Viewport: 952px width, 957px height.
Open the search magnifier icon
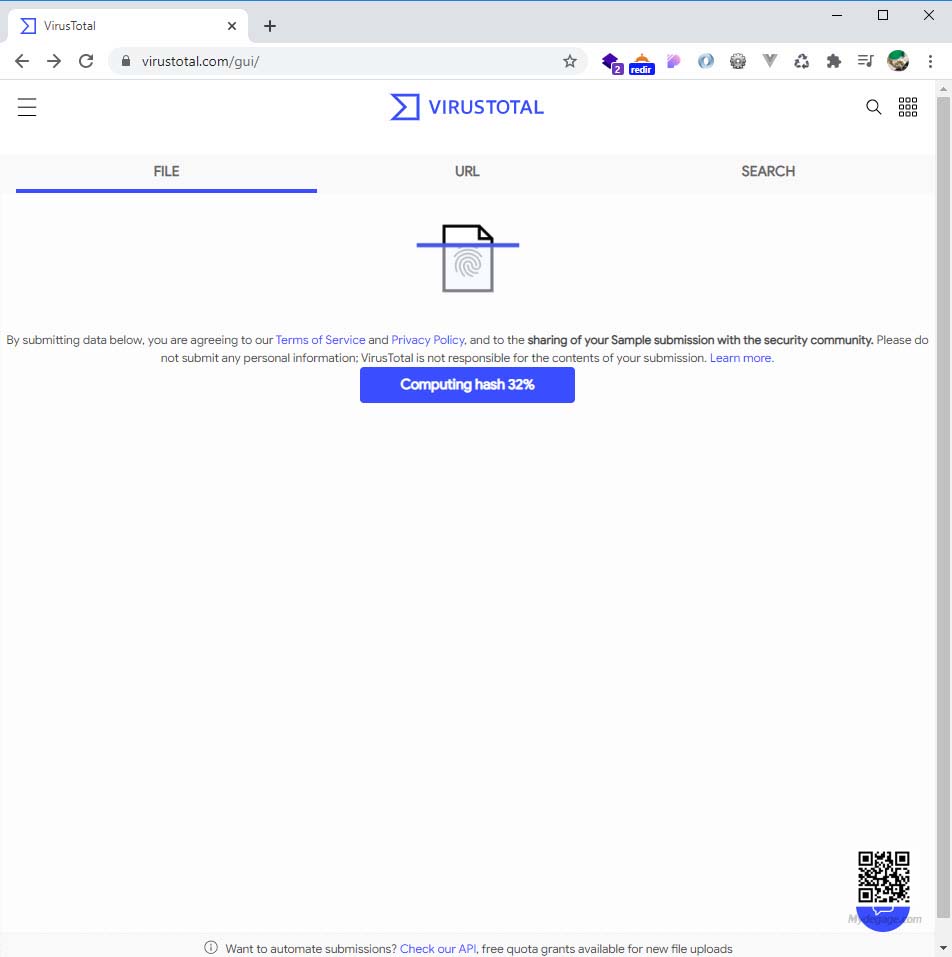pos(873,107)
